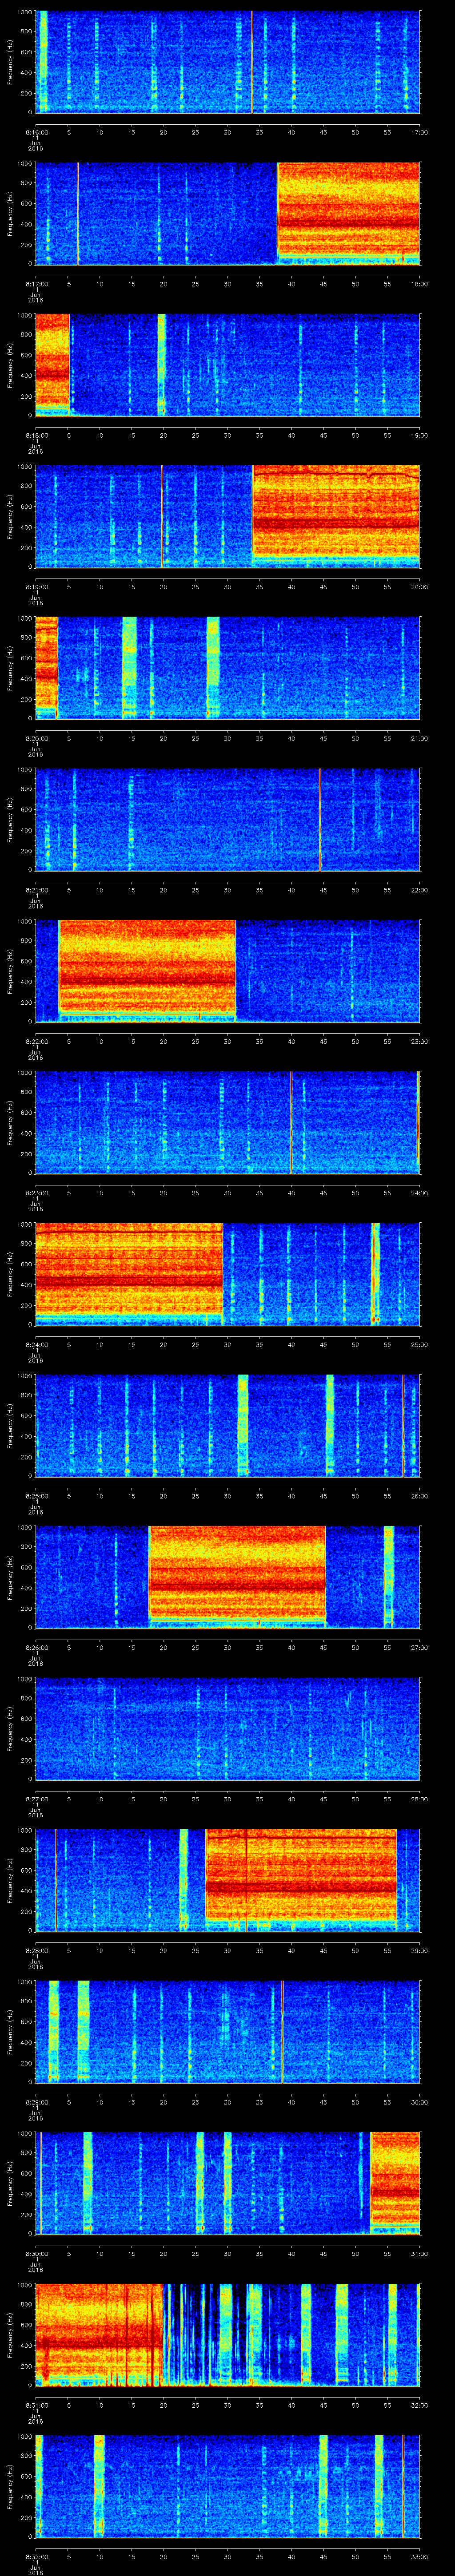Image resolution: width=455 pixels, height=2576 pixels.
Task: Click the 21:00 end time label
Action: tap(420, 738)
